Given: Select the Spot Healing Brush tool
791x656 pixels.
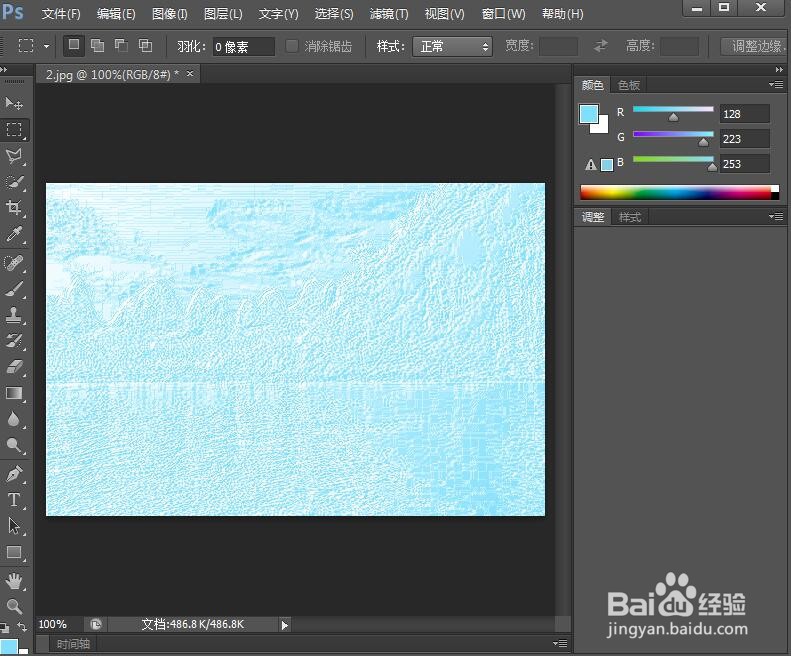Looking at the screenshot, I should pos(14,263).
